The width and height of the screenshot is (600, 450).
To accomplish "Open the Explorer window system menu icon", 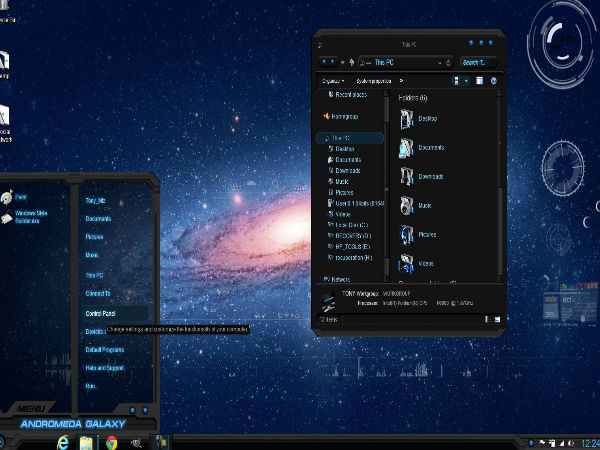I will point(320,45).
